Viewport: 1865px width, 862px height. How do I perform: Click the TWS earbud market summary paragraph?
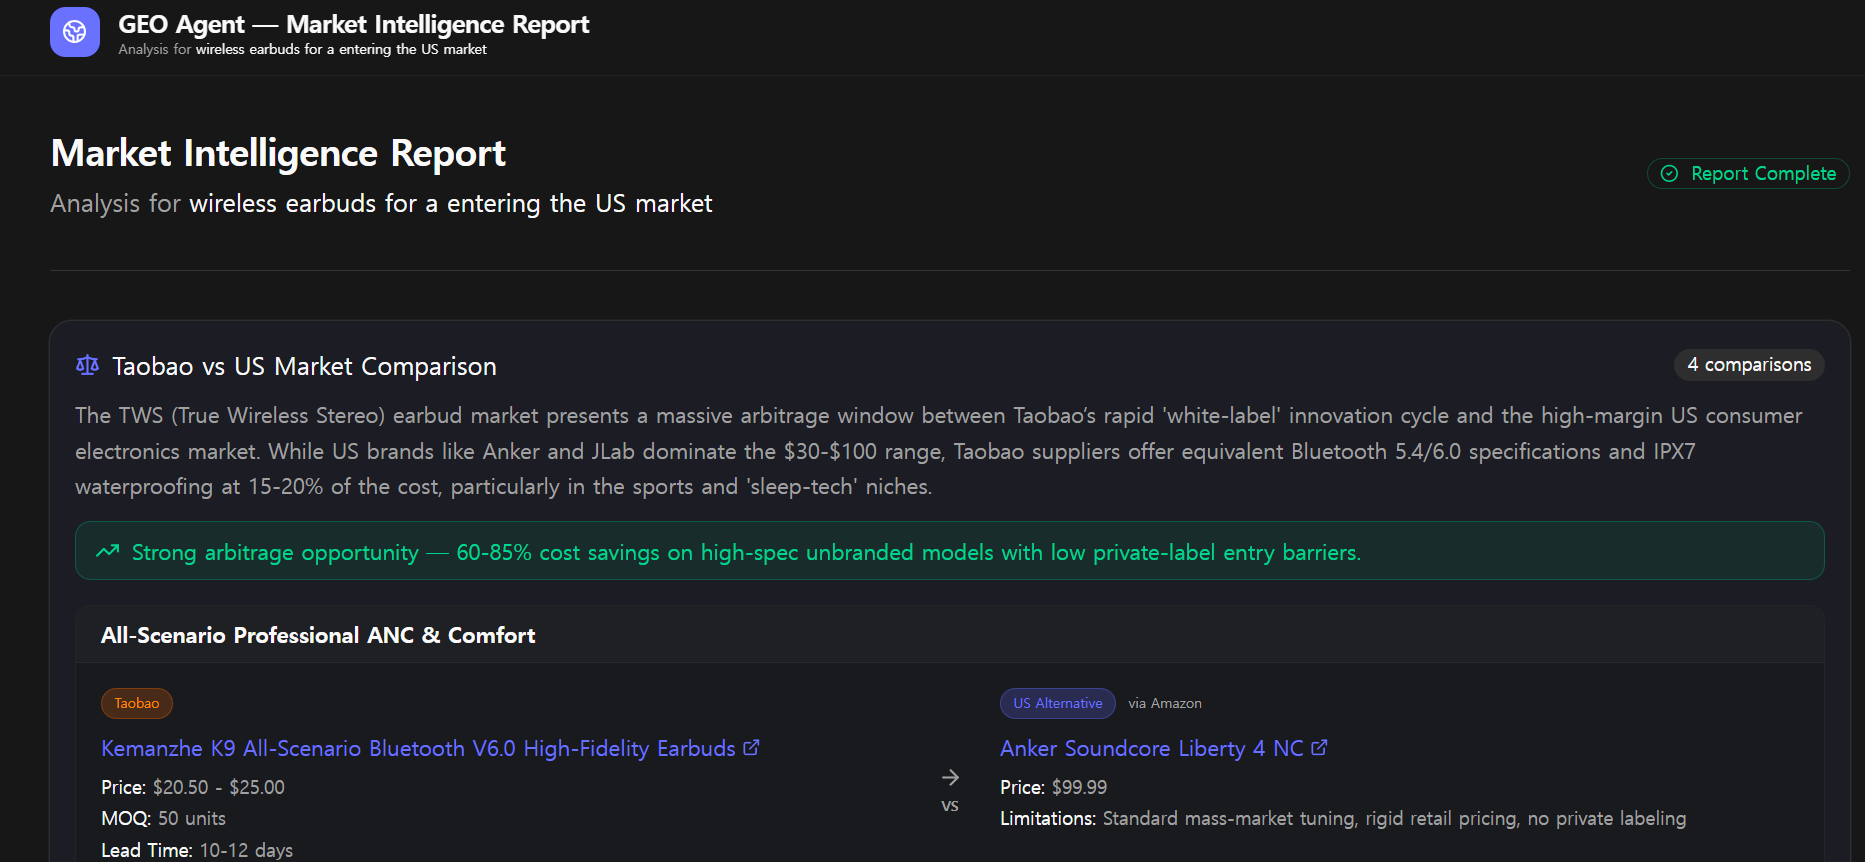click(939, 451)
